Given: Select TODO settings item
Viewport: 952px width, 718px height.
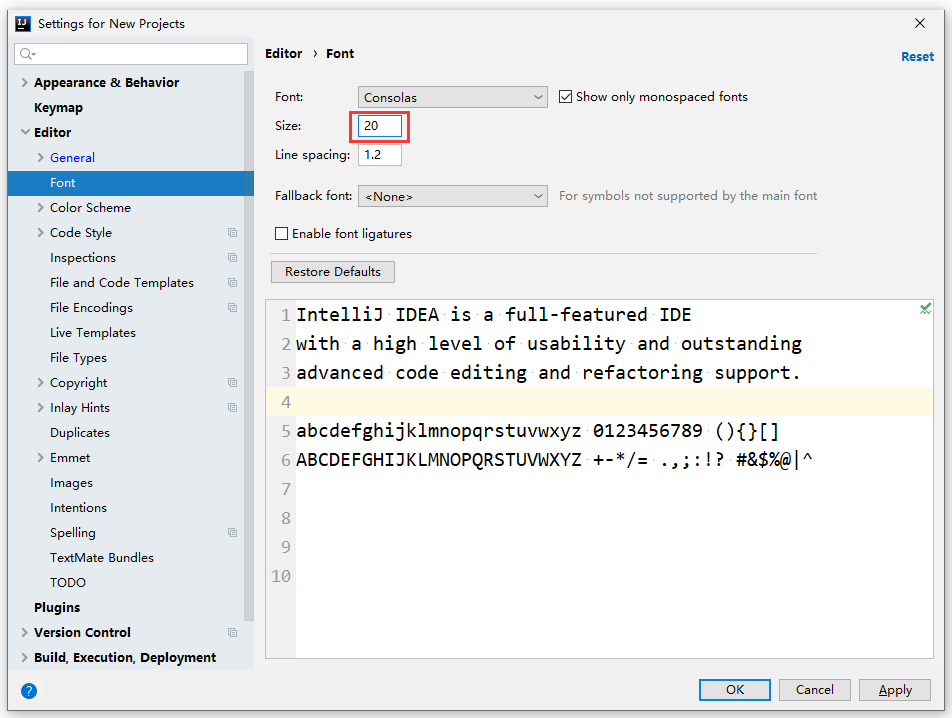Looking at the screenshot, I should (x=67, y=583).
